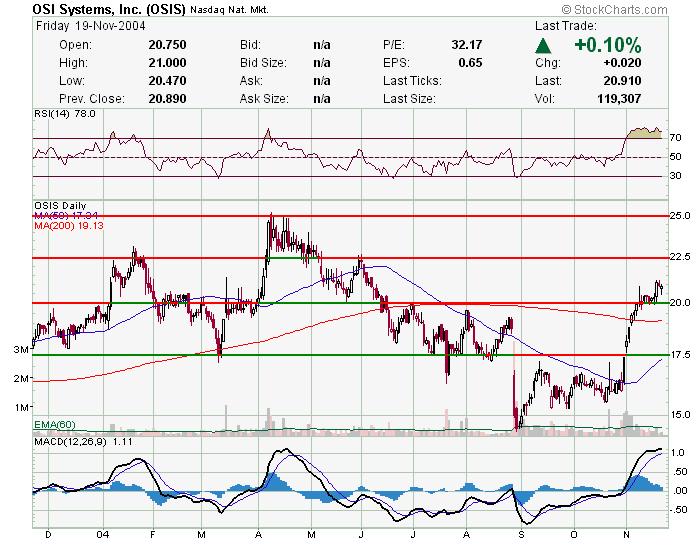
Task: Click the RSI(14) 78.0 indicator label
Action: (65, 114)
